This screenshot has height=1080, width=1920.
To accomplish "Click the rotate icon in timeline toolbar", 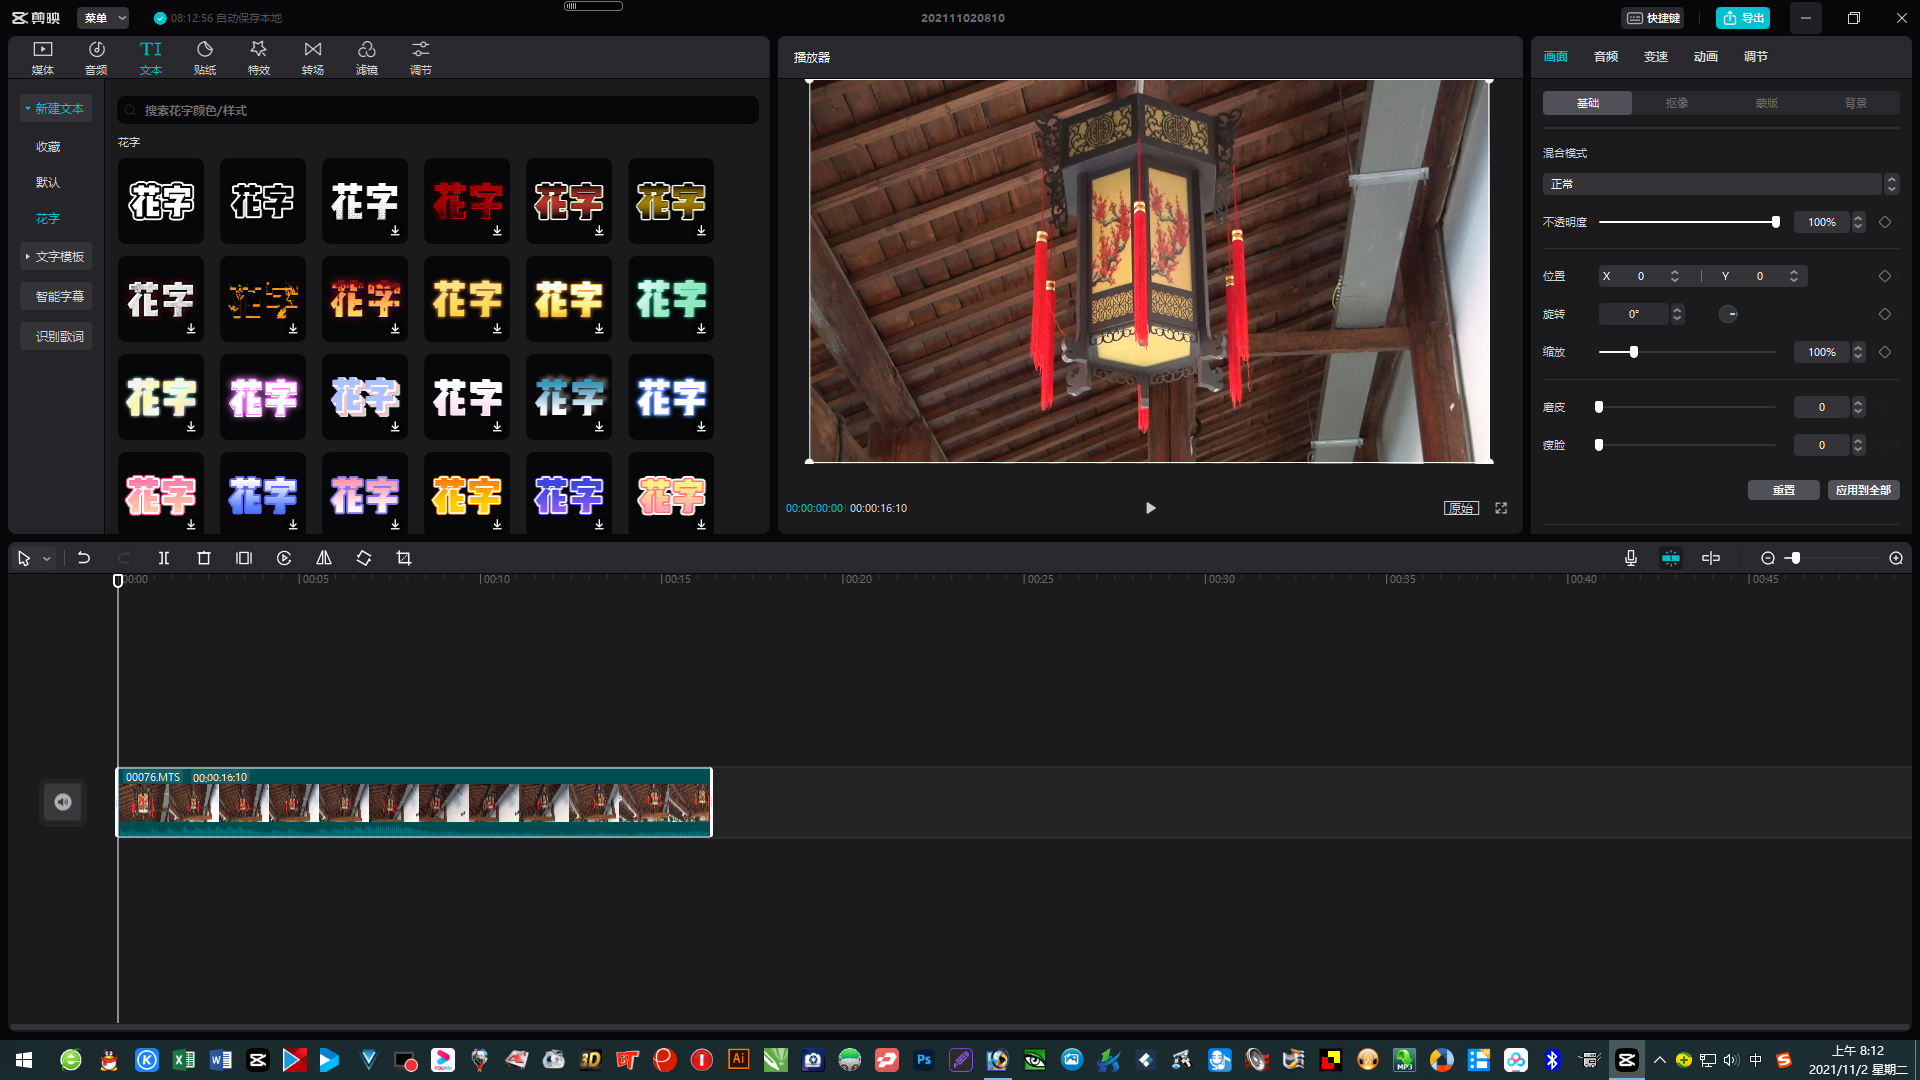I will tap(364, 558).
